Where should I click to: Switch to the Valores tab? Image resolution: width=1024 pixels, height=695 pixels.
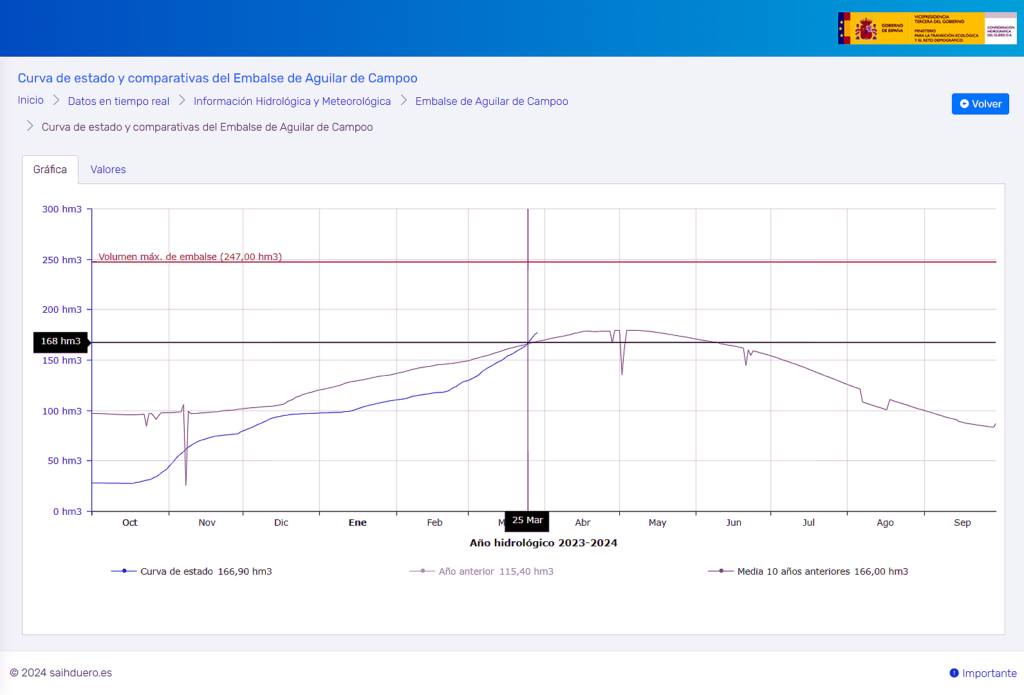click(x=108, y=170)
